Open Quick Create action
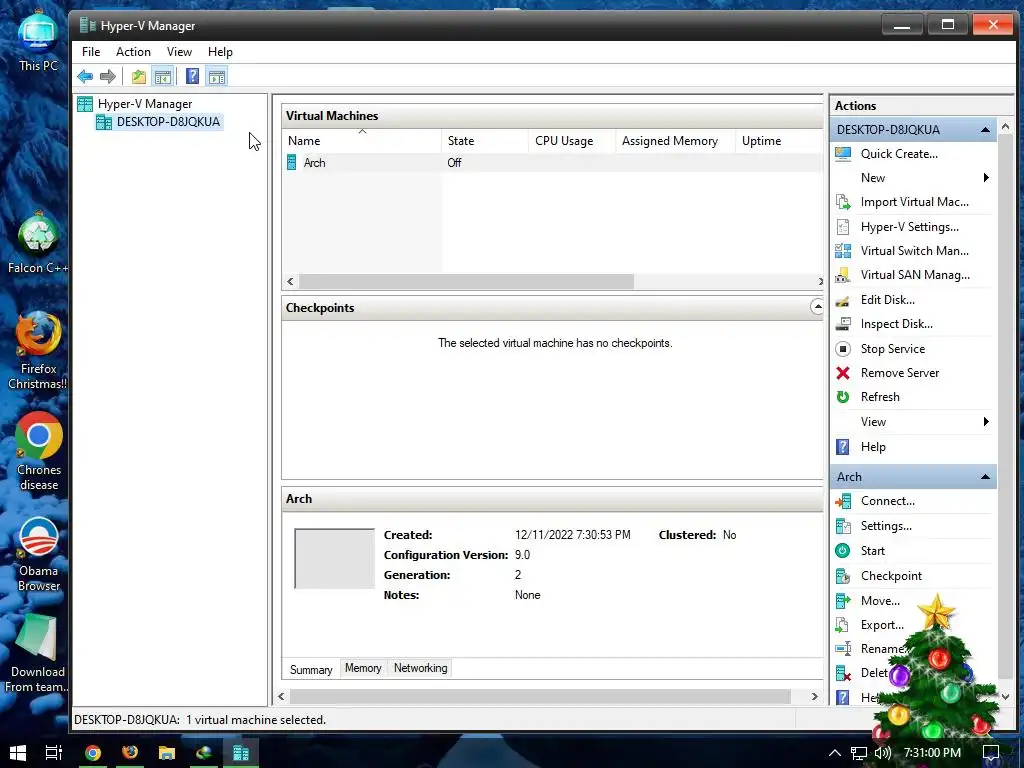 tap(899, 154)
